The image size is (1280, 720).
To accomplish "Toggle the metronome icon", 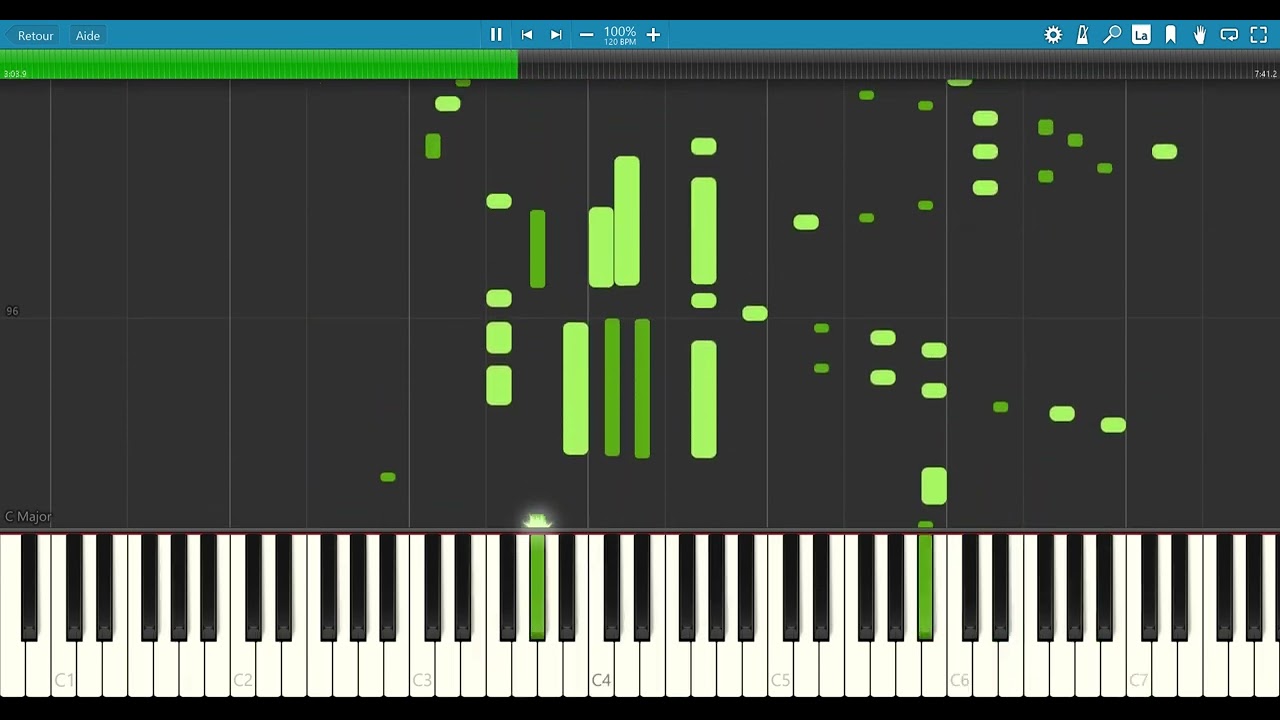I will (x=1082, y=35).
